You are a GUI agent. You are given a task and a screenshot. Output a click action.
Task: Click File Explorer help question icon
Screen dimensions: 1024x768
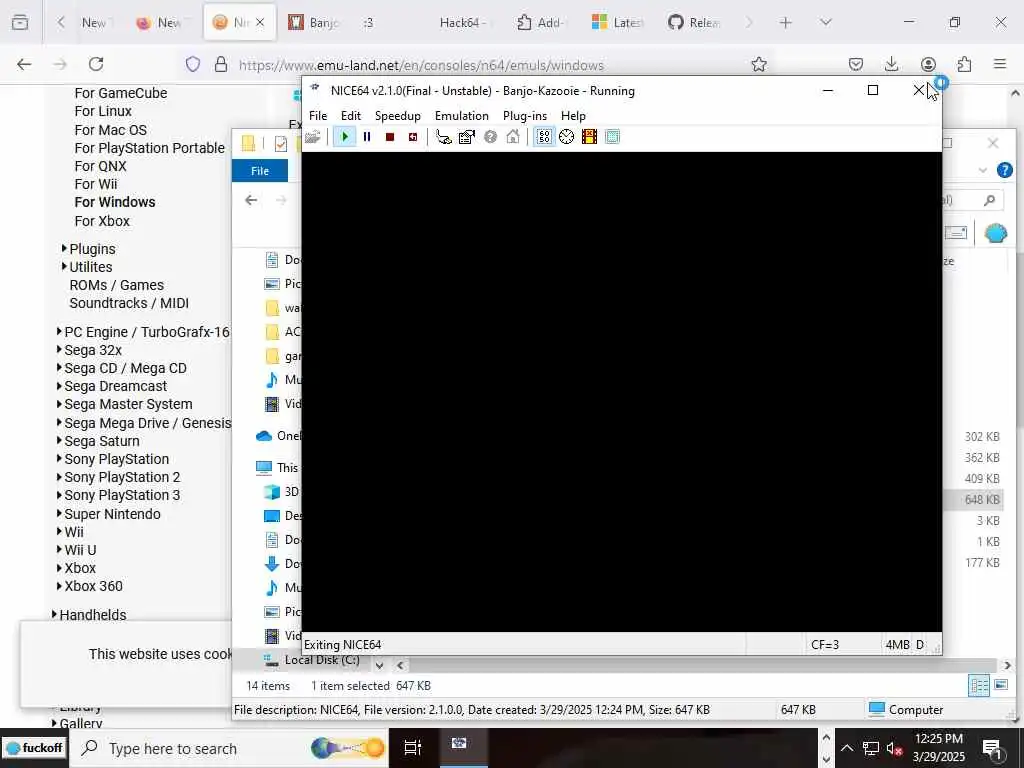1004,170
